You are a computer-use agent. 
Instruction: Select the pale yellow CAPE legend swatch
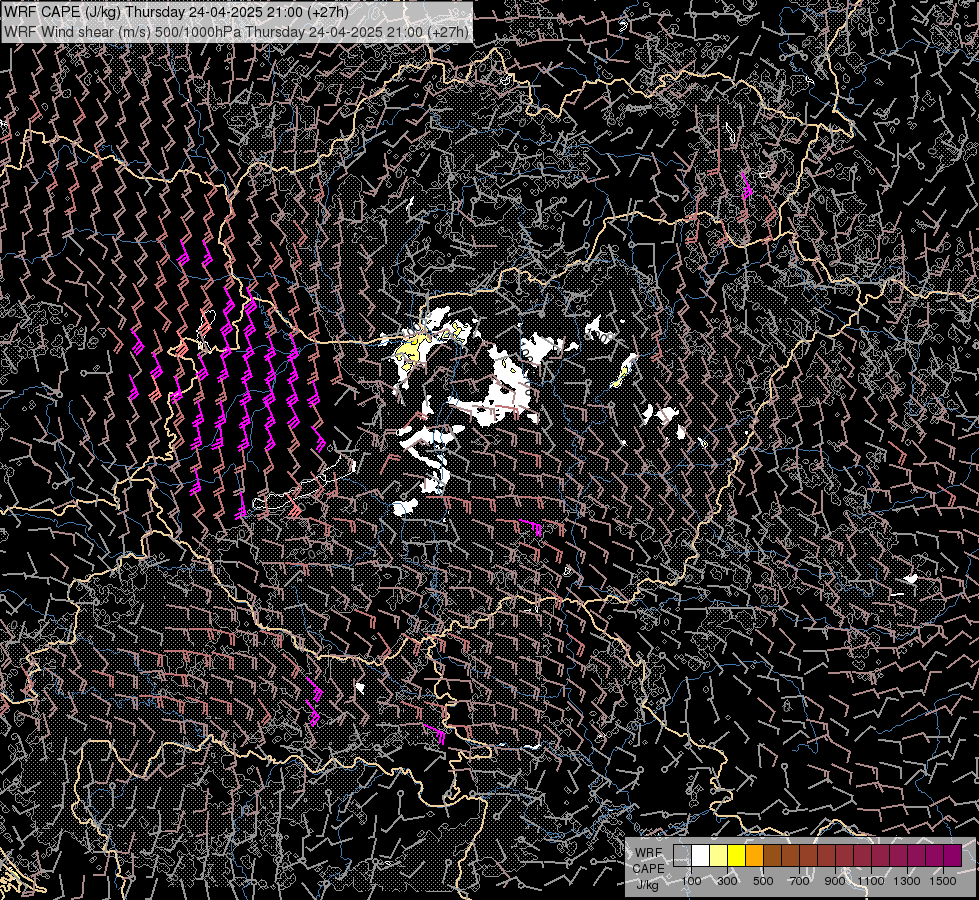tap(719, 856)
